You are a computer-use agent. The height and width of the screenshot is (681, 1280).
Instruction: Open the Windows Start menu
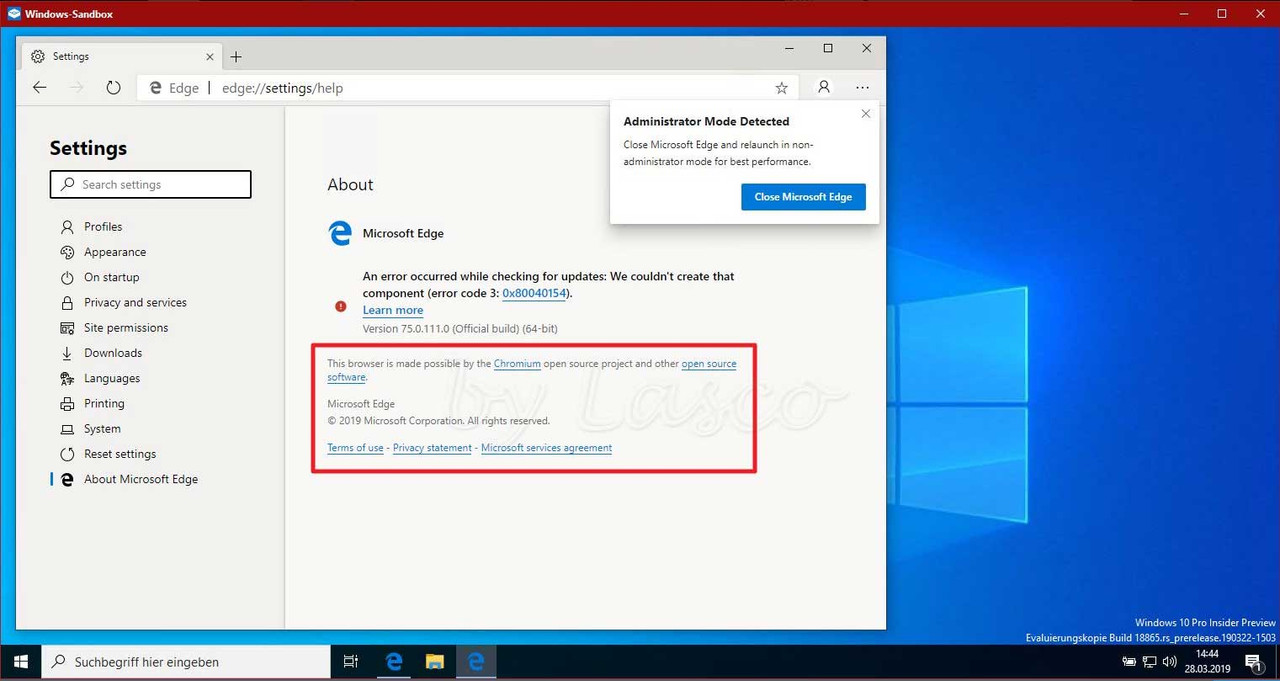pos(20,662)
